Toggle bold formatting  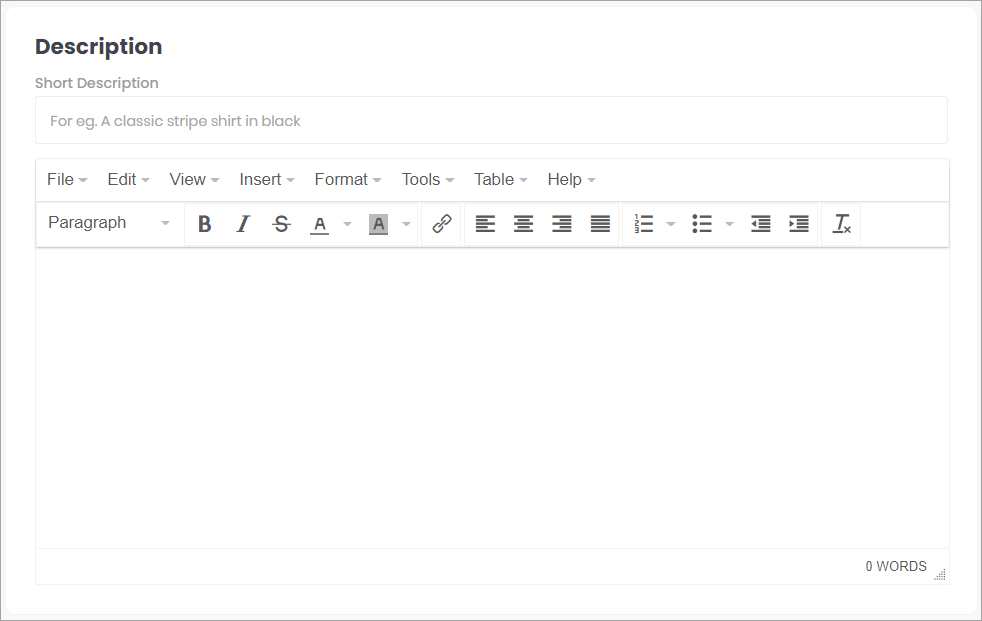[204, 224]
